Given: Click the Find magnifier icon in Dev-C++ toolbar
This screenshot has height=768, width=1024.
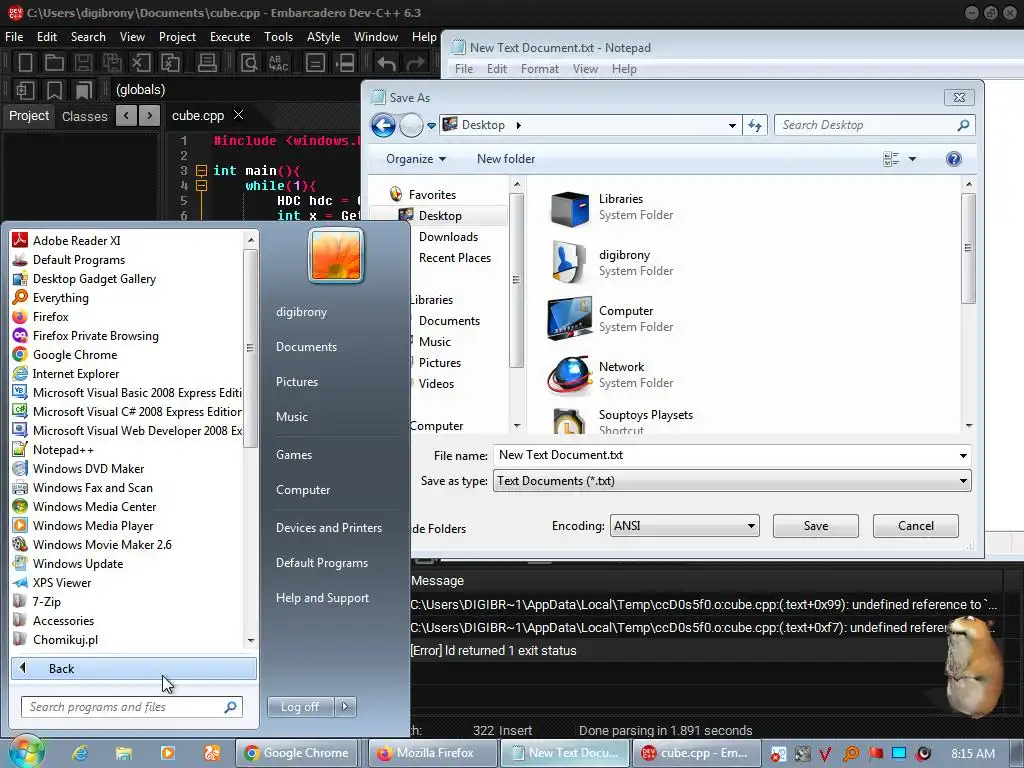Looking at the screenshot, I should (249, 63).
